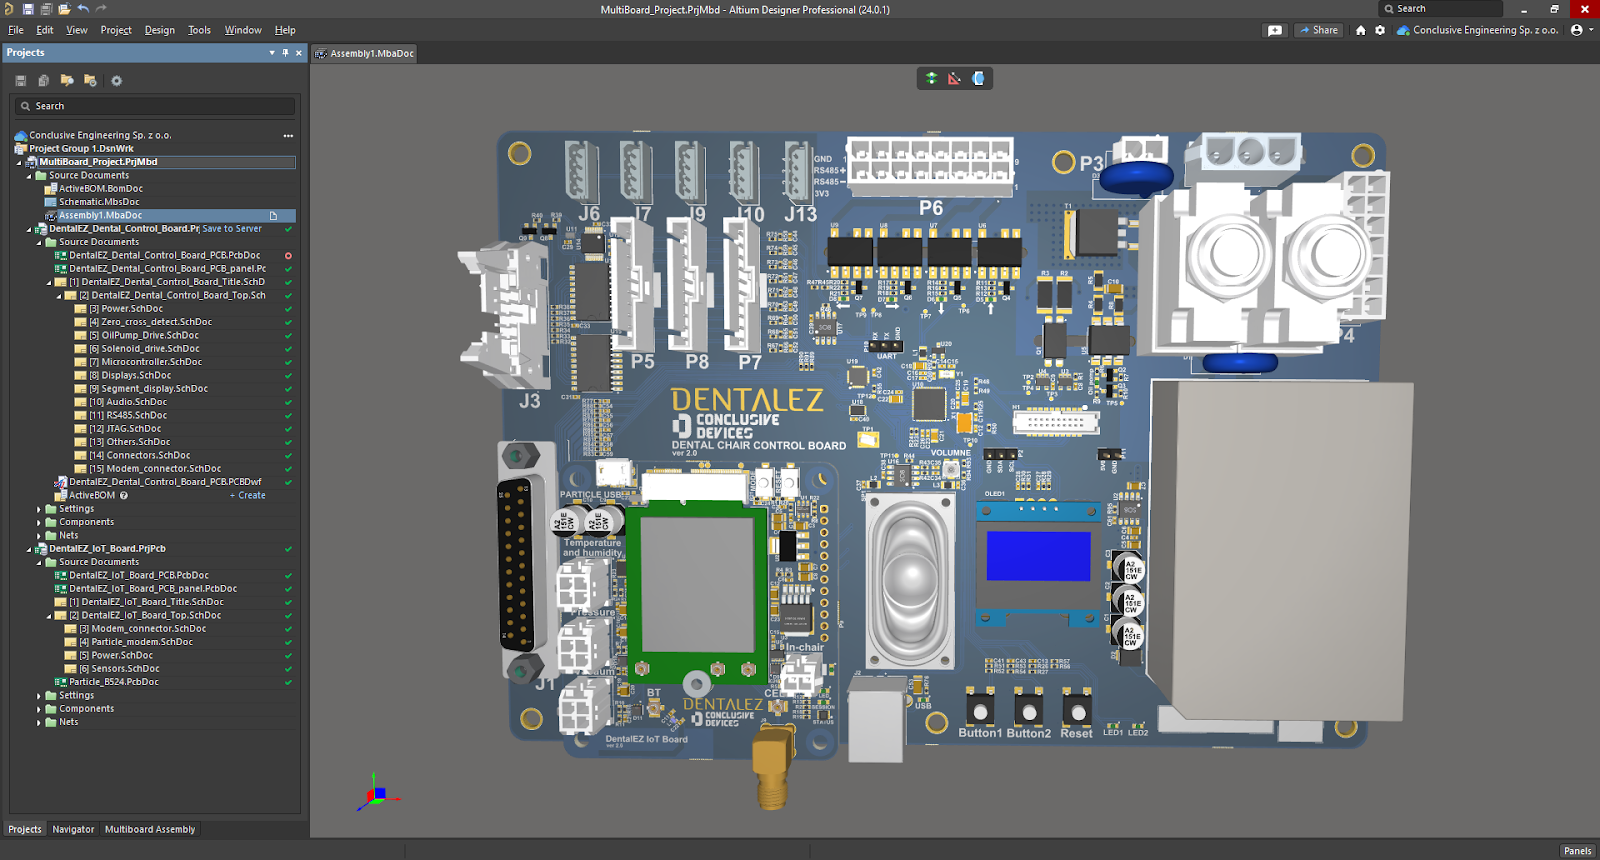
Task: Open preferences gear in top right
Action: [x=1380, y=30]
